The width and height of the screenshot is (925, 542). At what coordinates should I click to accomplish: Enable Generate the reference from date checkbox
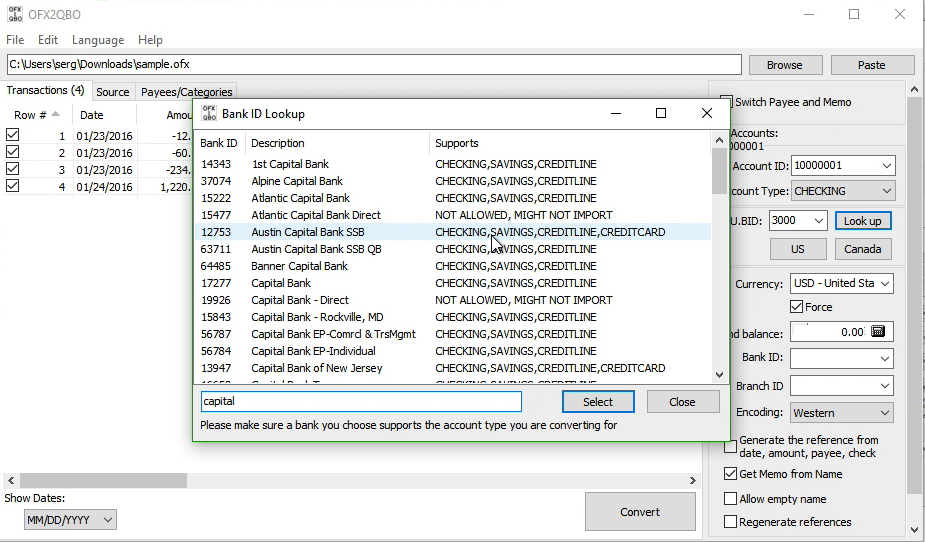[x=730, y=446]
